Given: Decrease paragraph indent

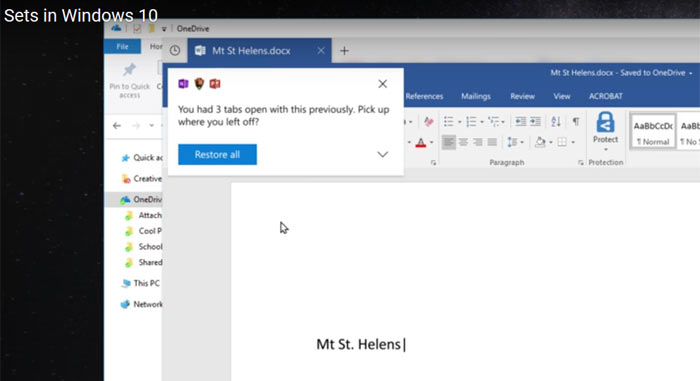Looking at the screenshot, I should pos(521,121).
